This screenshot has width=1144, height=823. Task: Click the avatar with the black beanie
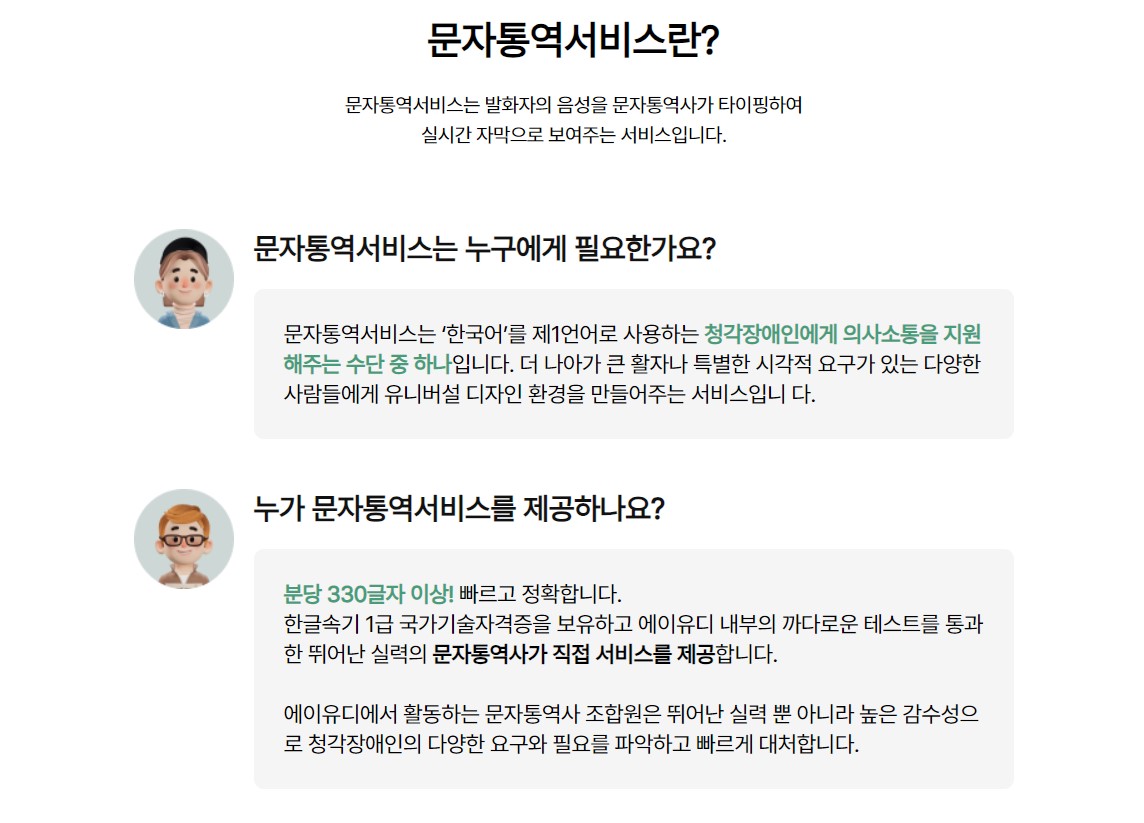click(184, 279)
